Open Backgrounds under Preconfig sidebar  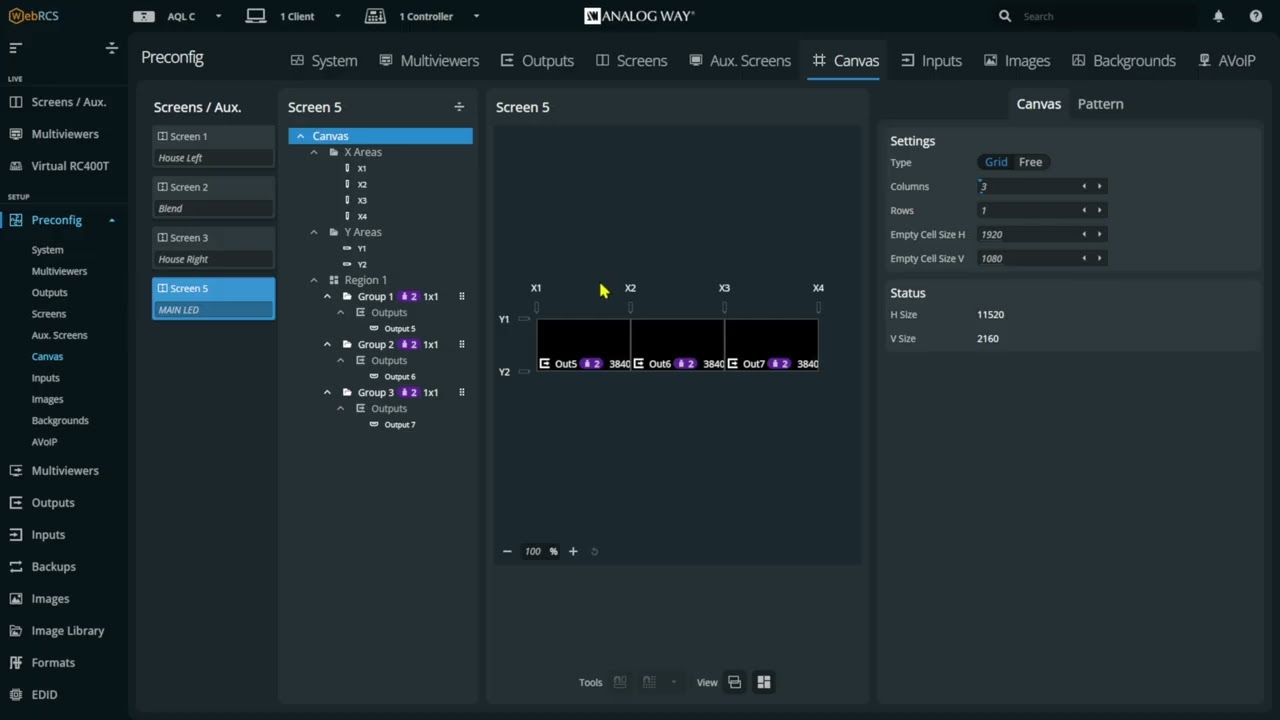(x=60, y=421)
